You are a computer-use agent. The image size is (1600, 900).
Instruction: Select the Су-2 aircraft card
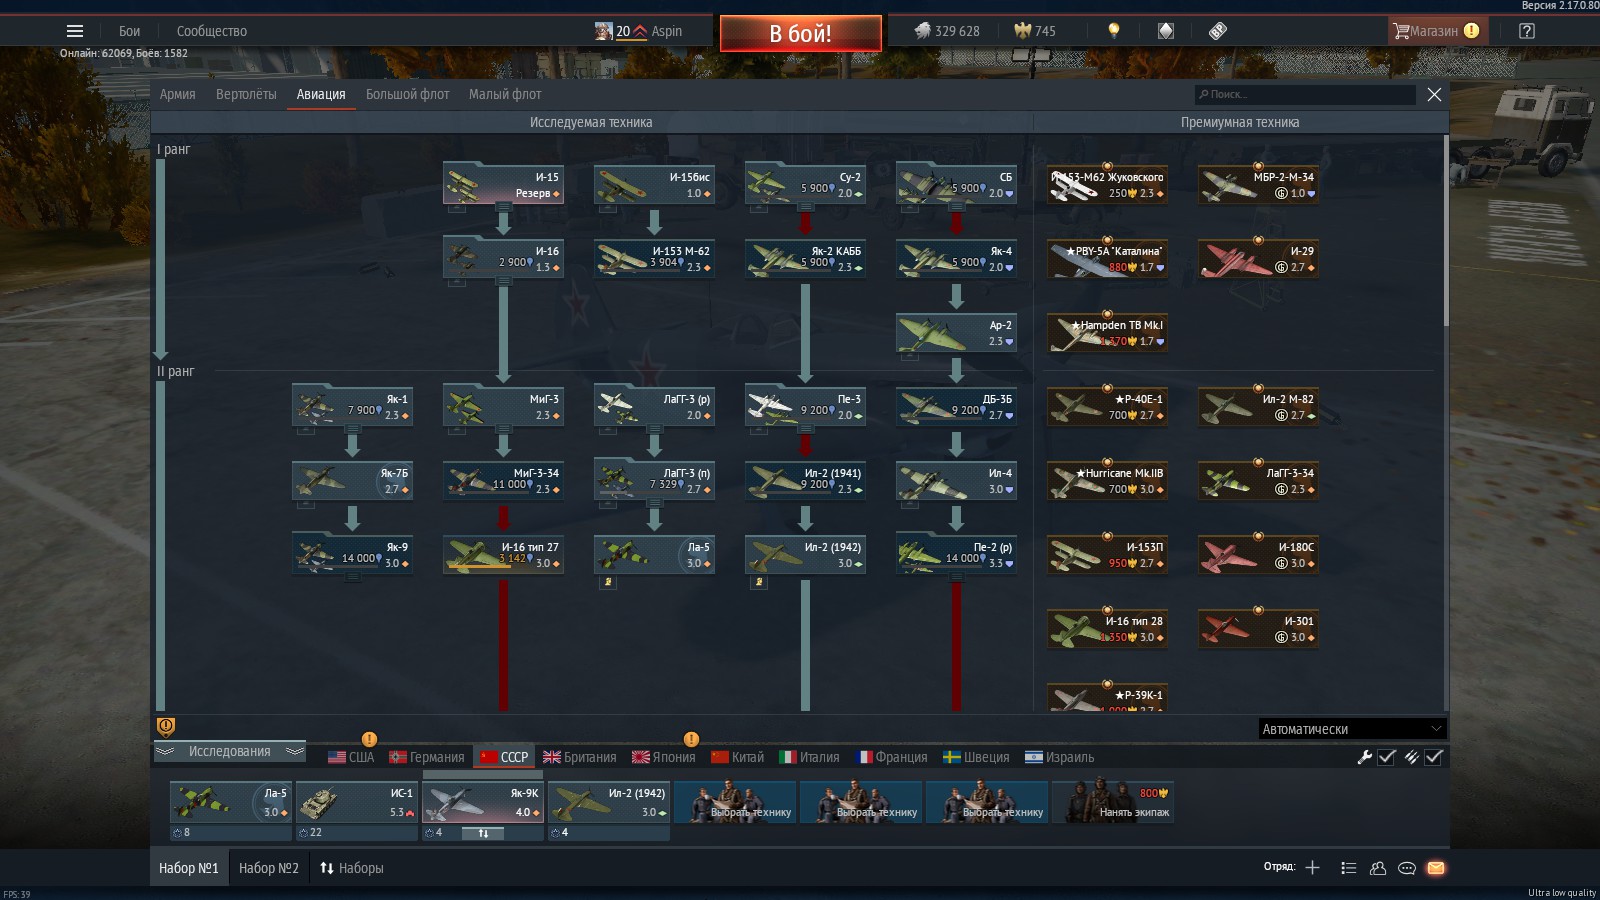coord(805,184)
